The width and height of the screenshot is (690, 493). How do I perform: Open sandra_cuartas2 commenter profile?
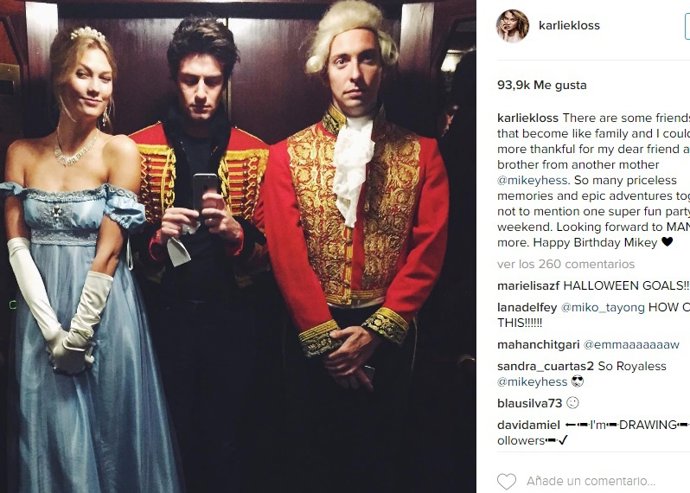[546, 366]
